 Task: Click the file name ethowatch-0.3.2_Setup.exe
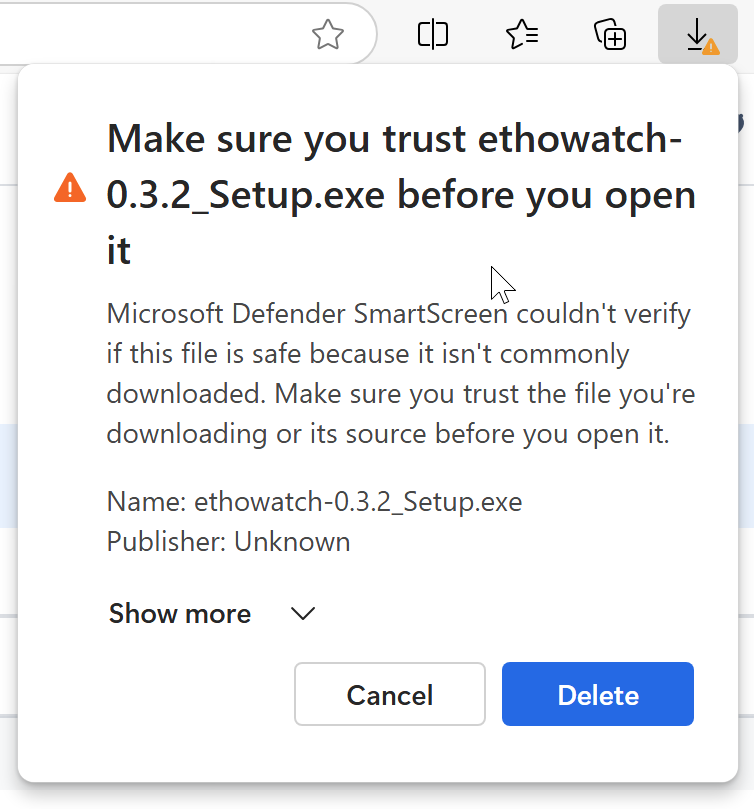[x=314, y=501]
